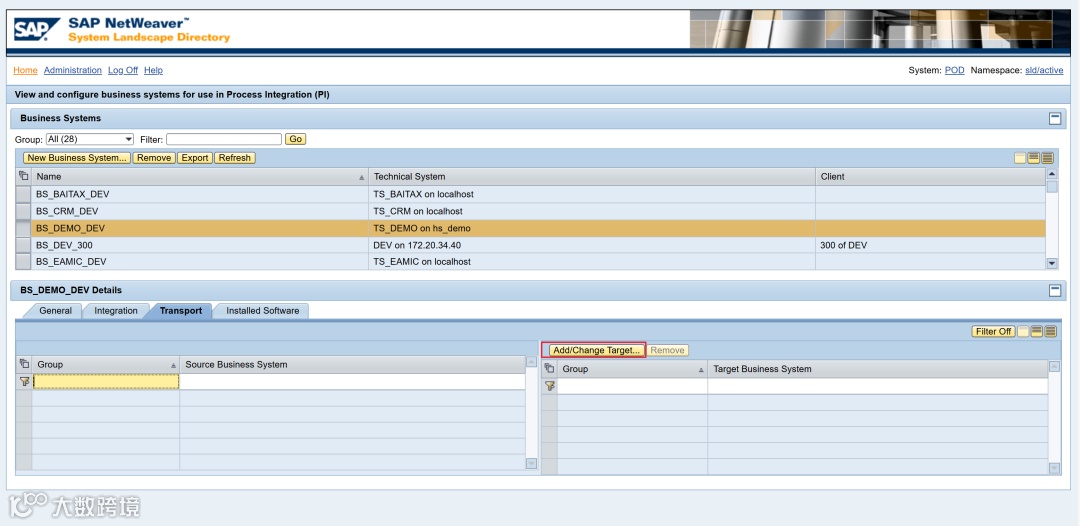Click scroll-up arrow of Source Business System table
Screen dimensions: 1080x526
pyautogui.click(x=531, y=362)
